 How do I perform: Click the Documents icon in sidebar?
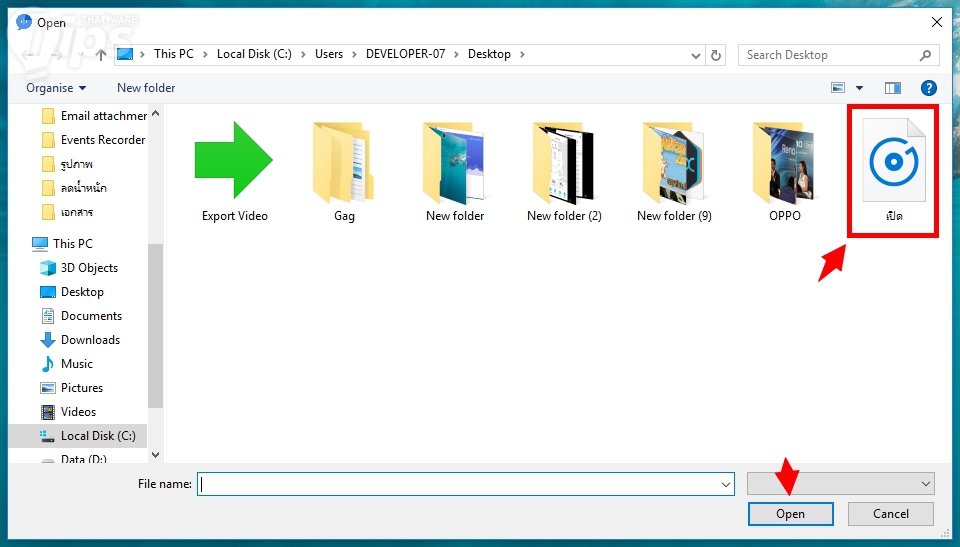tap(48, 316)
